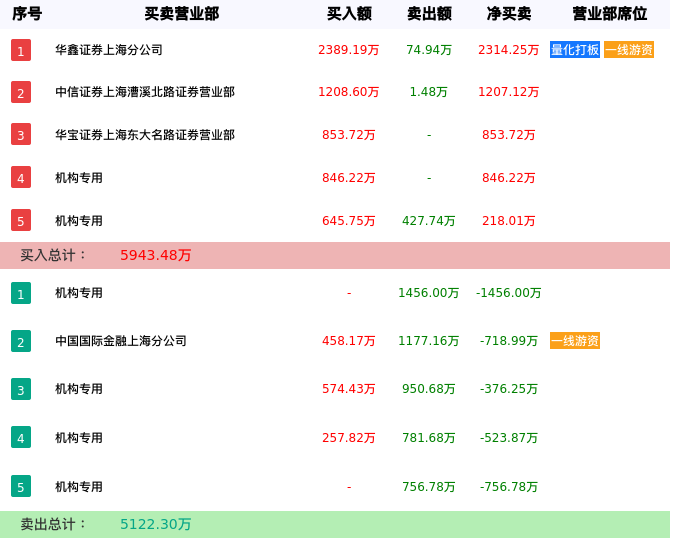
Task: Click green rank badge 2 for 中国国际金融
Action: [21, 341]
